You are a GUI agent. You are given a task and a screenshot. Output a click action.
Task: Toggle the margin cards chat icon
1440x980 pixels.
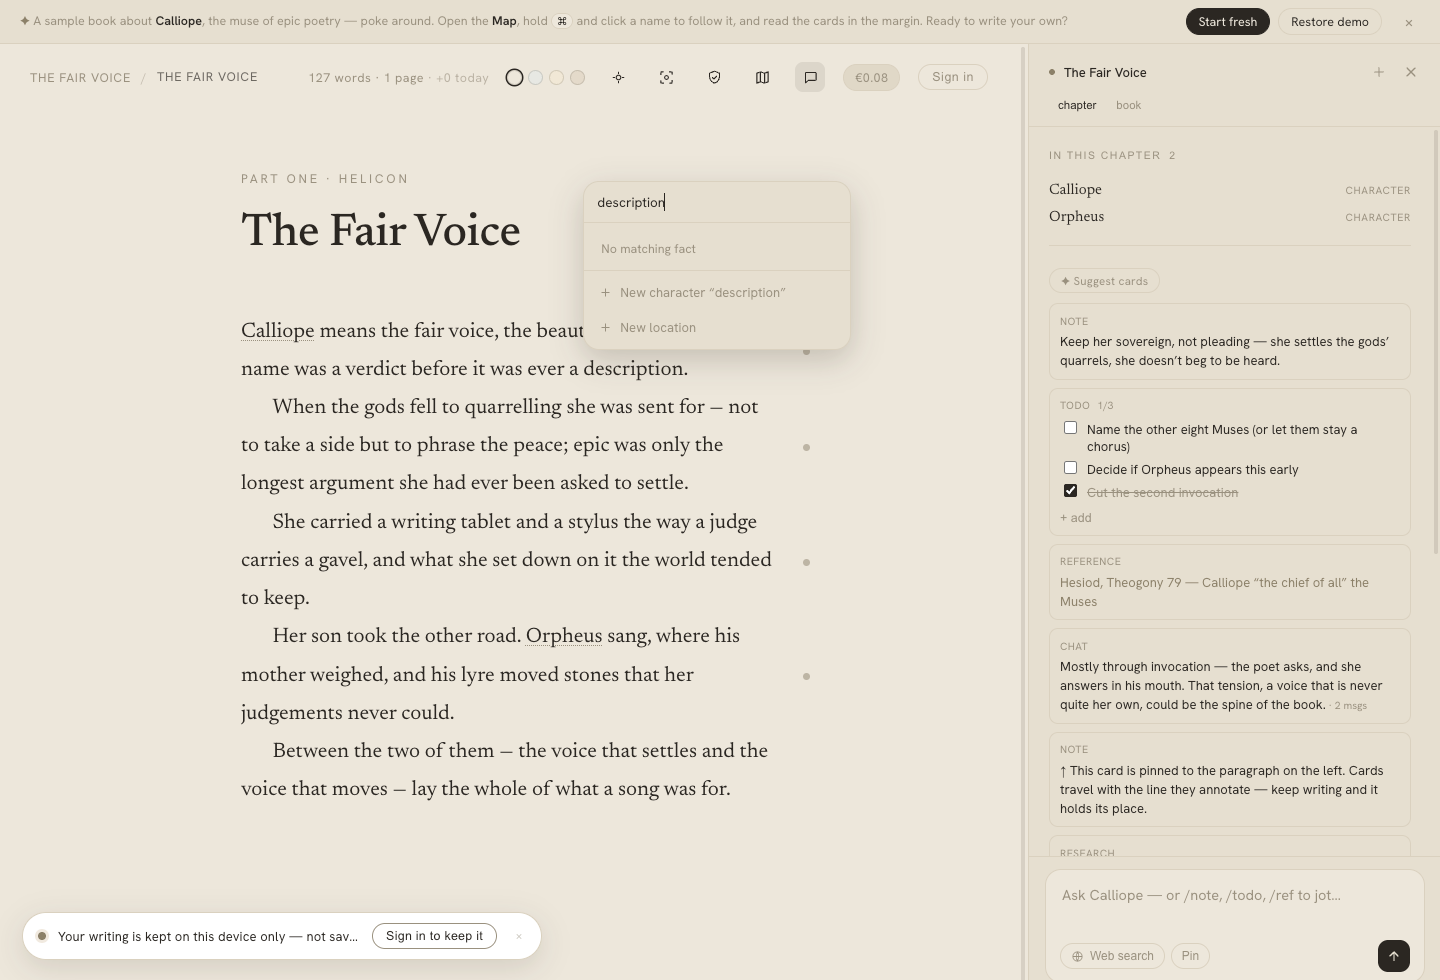[810, 77]
